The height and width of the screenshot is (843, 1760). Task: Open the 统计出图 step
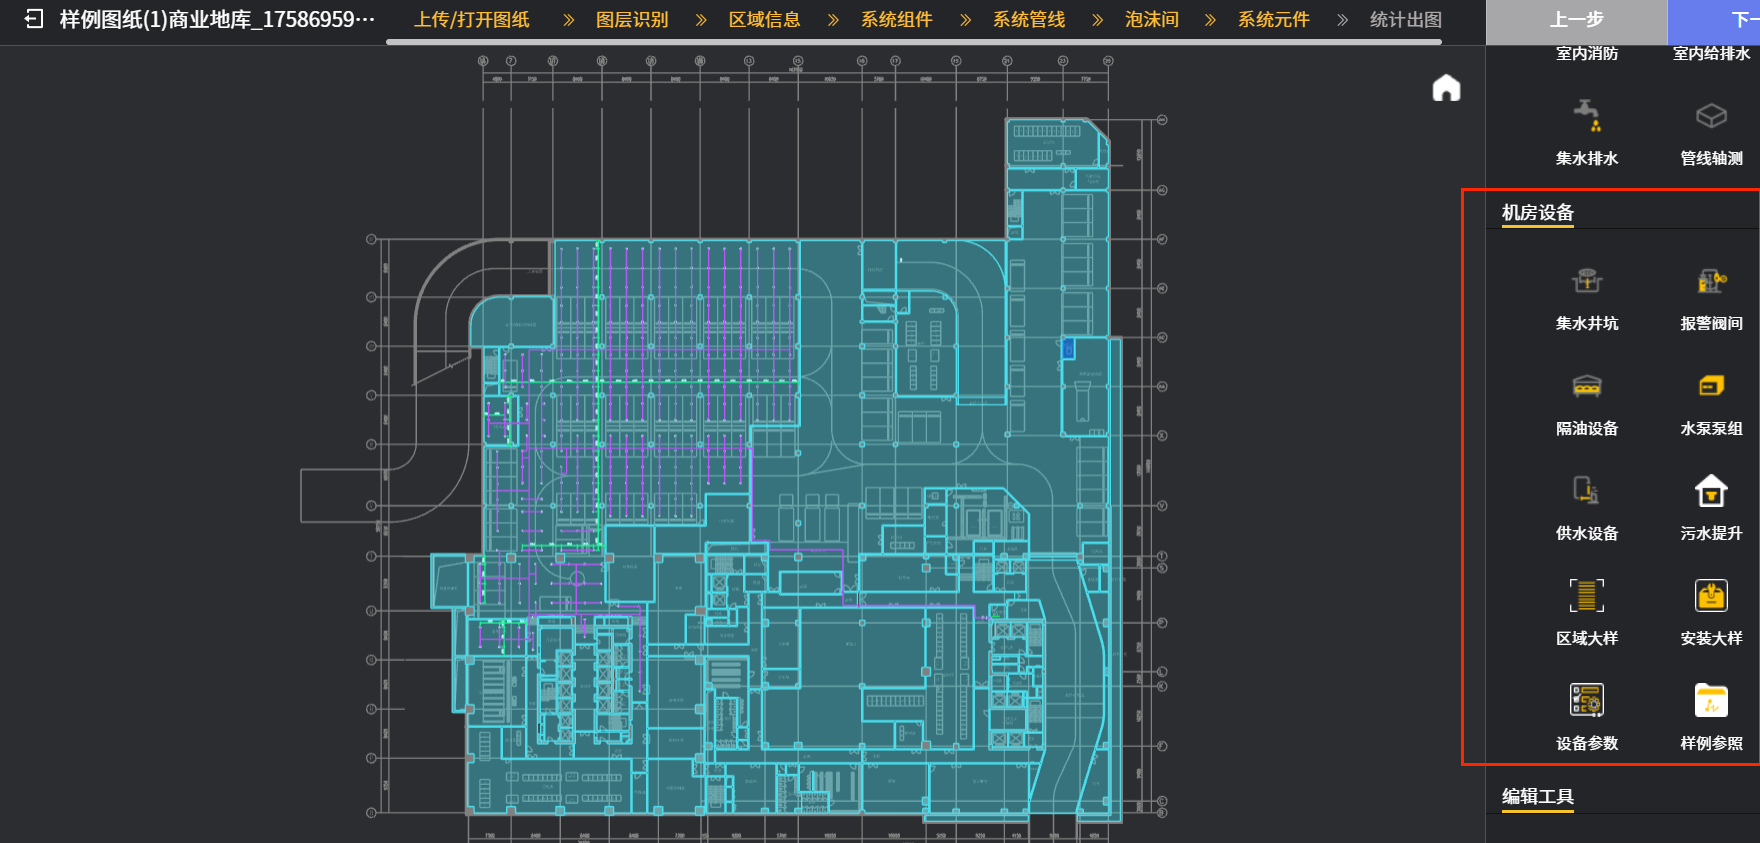point(1405,20)
